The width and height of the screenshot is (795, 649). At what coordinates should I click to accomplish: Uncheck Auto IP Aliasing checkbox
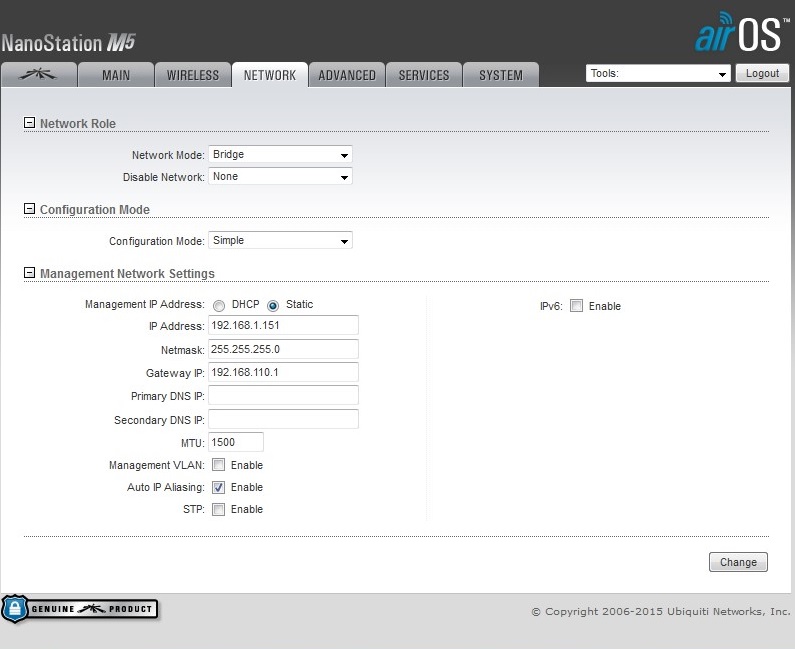click(x=219, y=487)
